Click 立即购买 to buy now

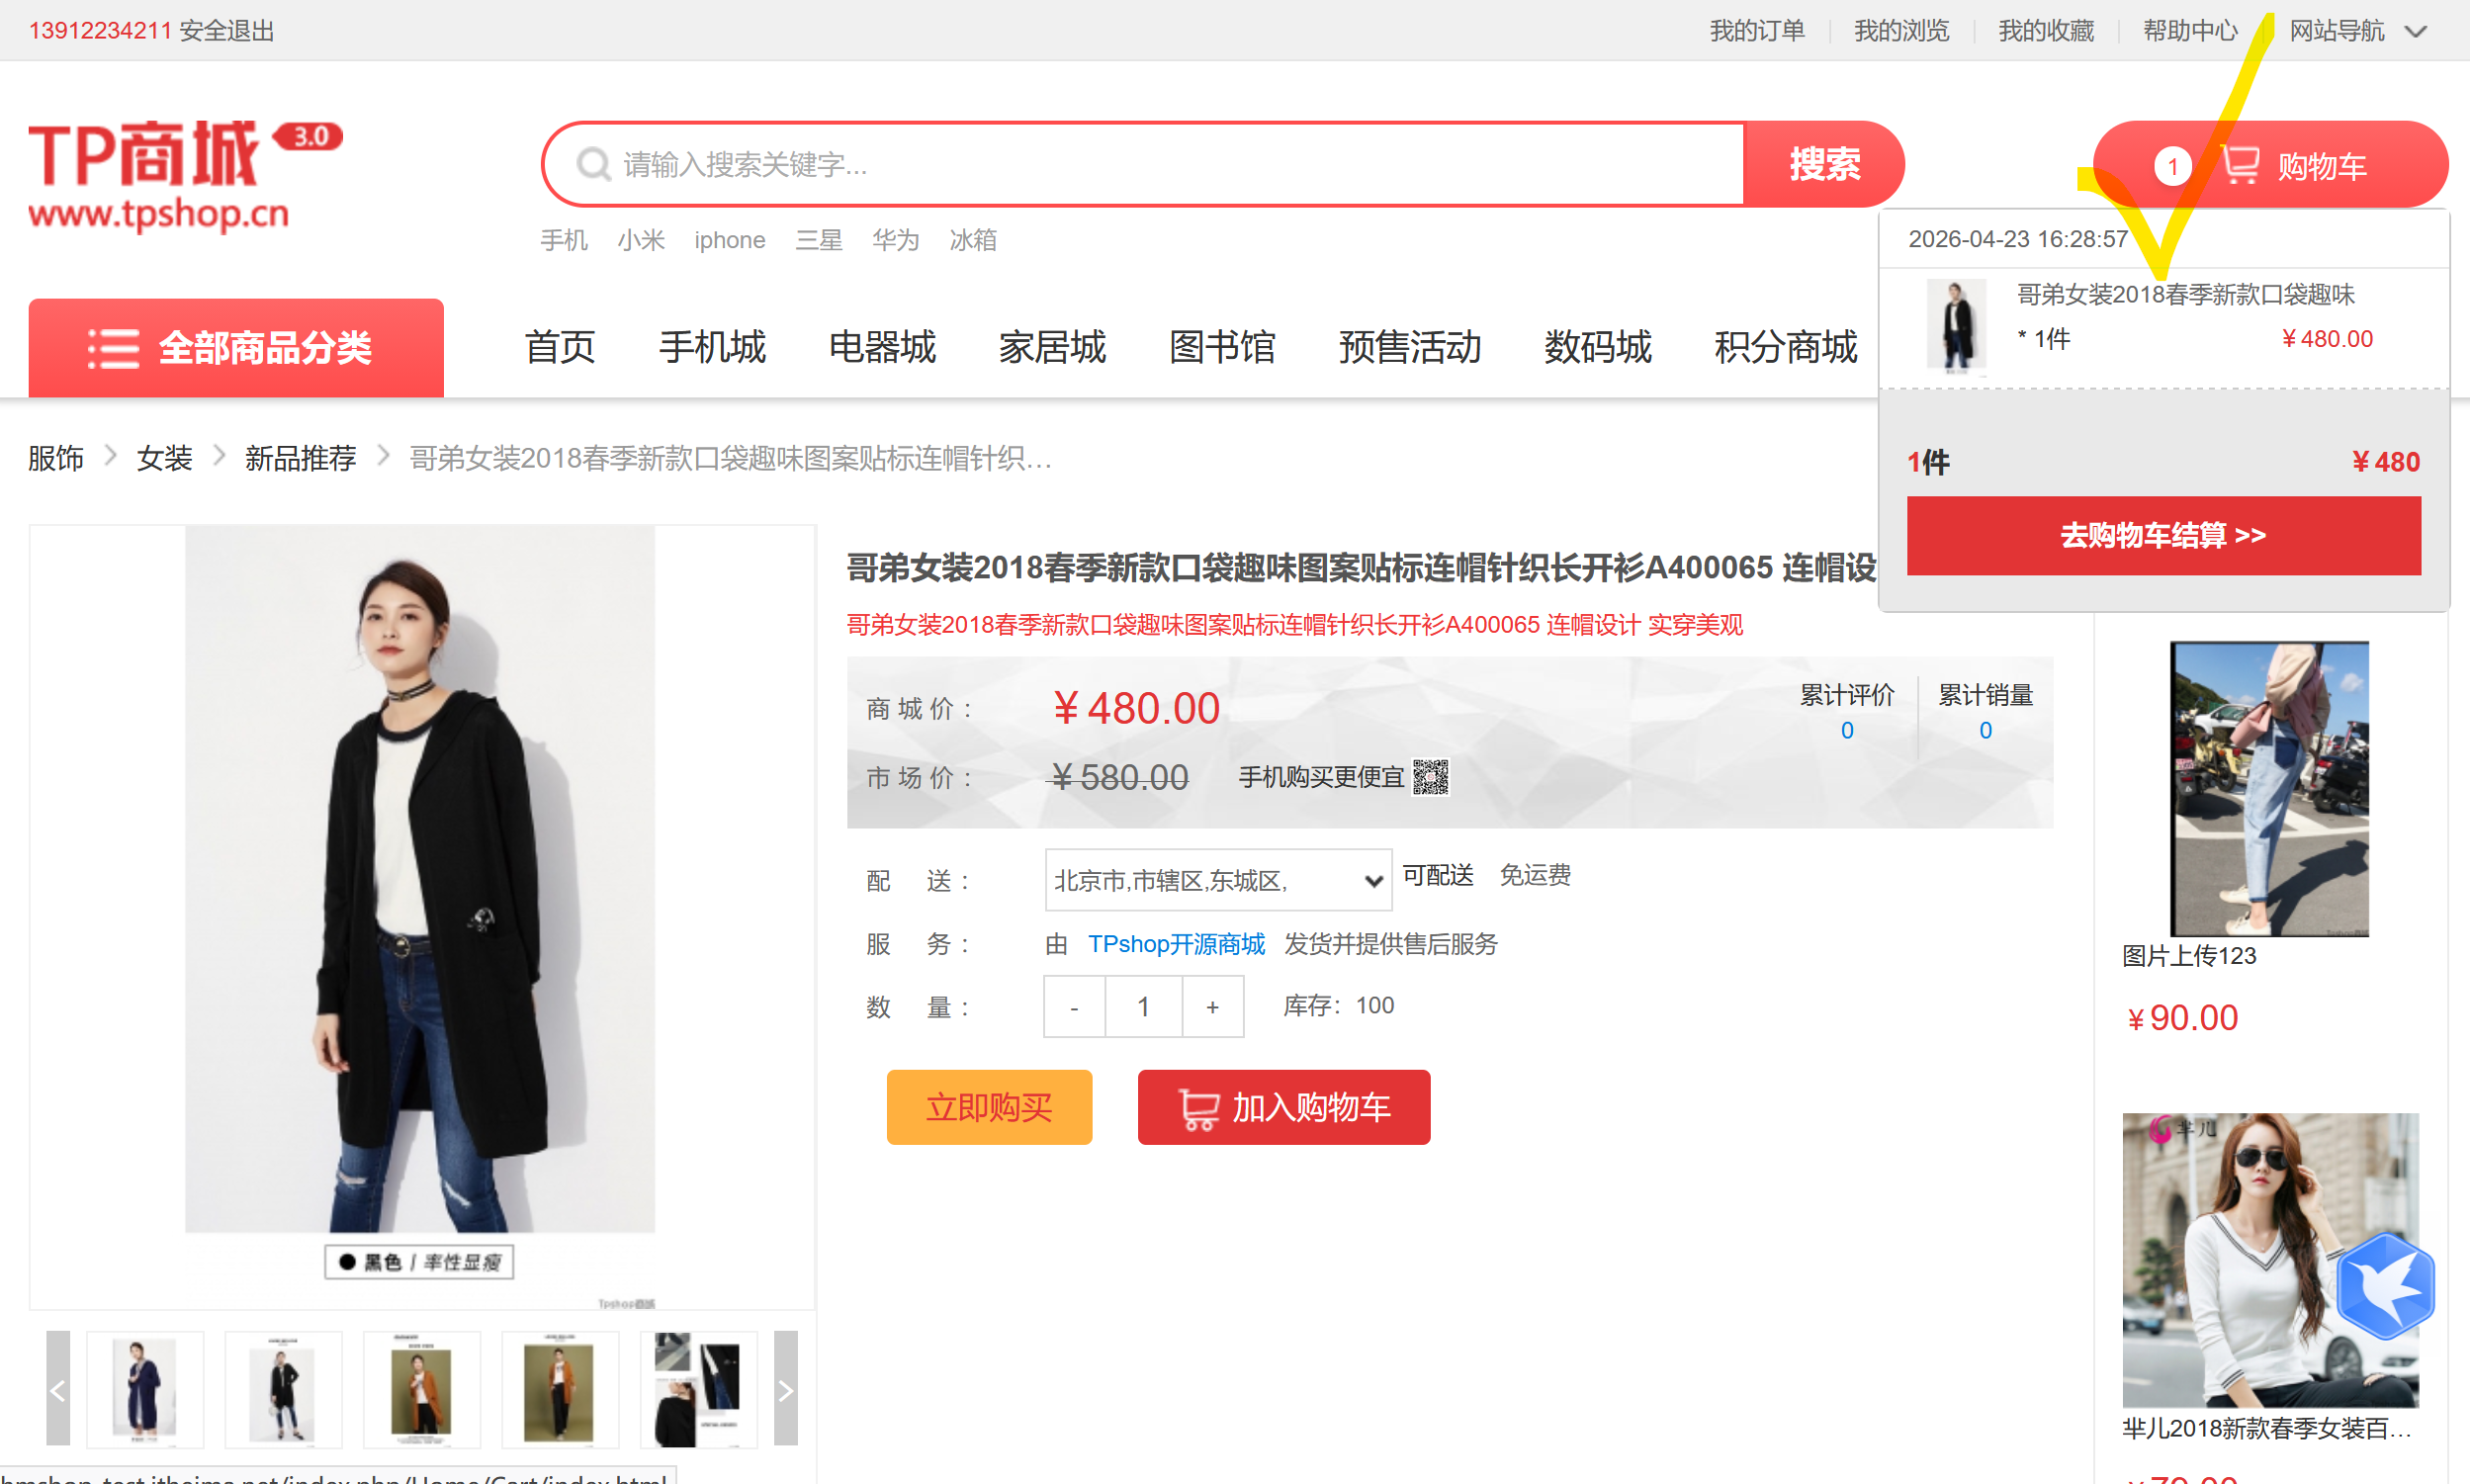pyautogui.click(x=989, y=1107)
